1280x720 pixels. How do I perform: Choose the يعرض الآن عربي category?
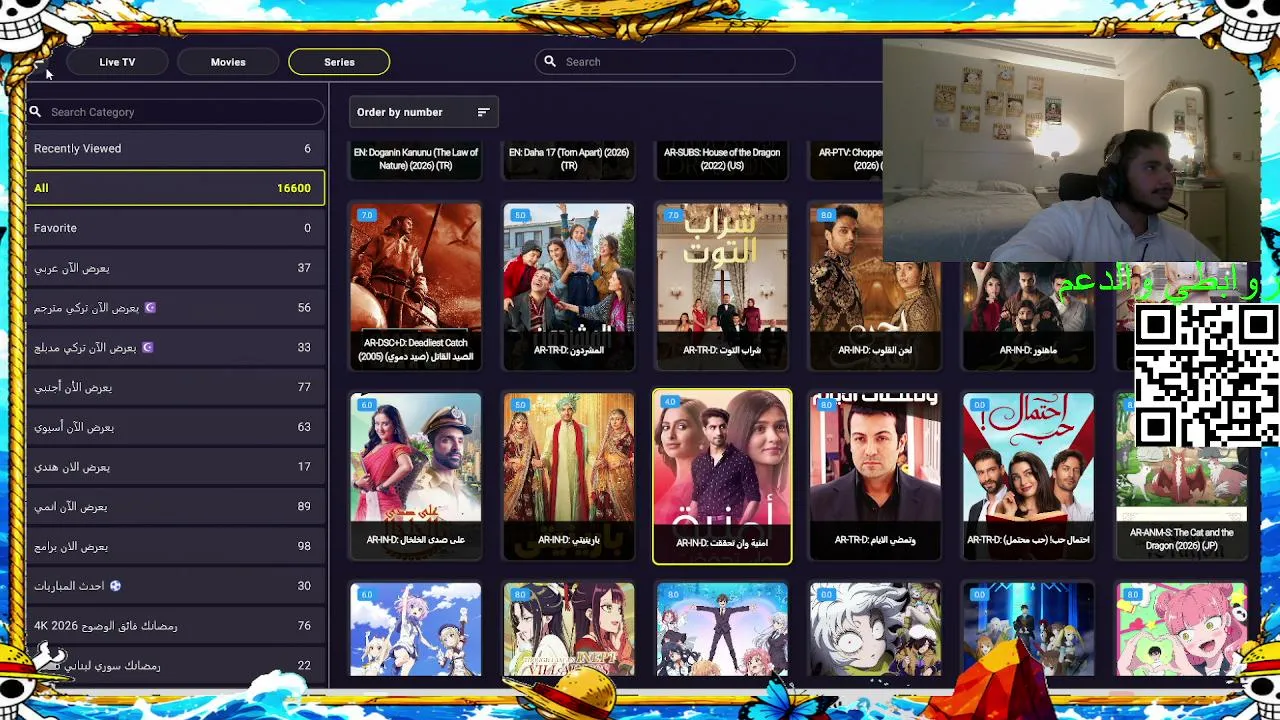(x=175, y=268)
